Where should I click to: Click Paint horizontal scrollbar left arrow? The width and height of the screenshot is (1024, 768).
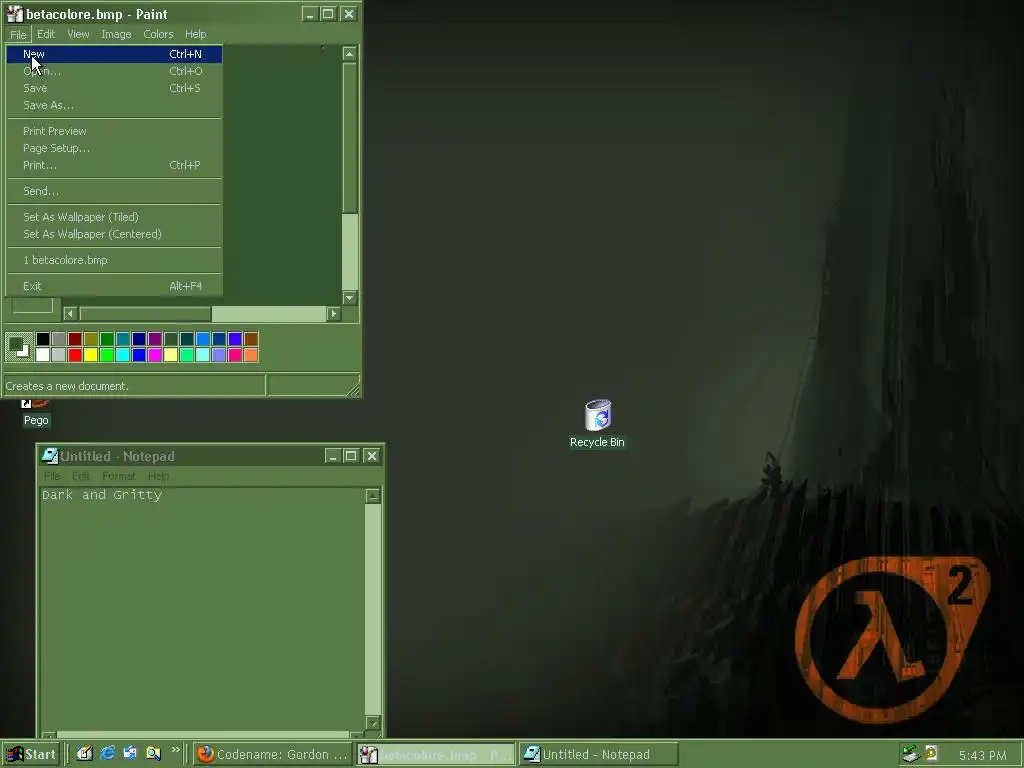[71, 313]
